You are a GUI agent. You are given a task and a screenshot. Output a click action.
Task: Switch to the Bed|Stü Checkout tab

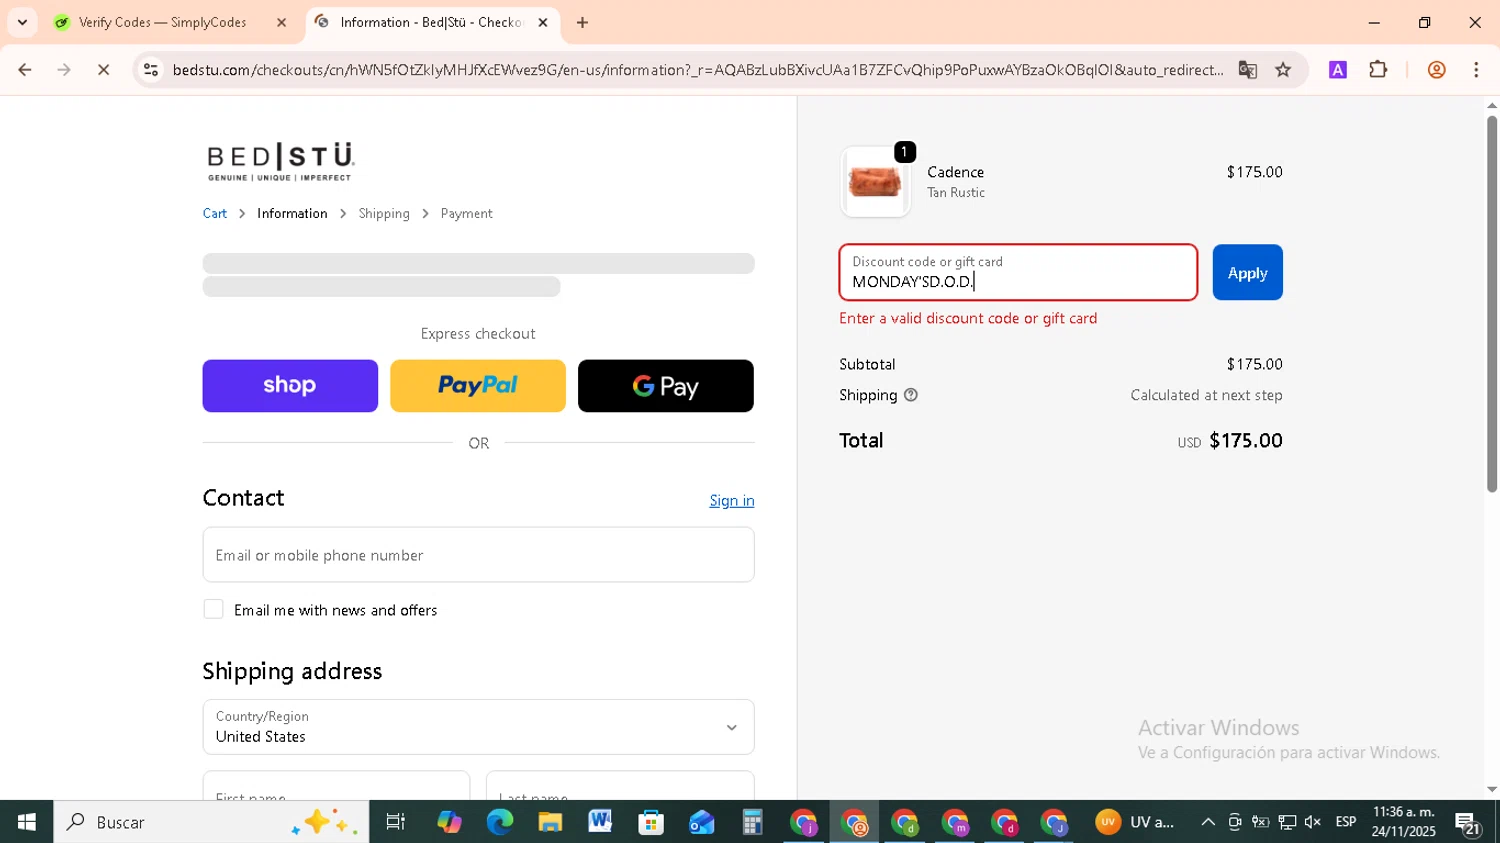[430, 22]
